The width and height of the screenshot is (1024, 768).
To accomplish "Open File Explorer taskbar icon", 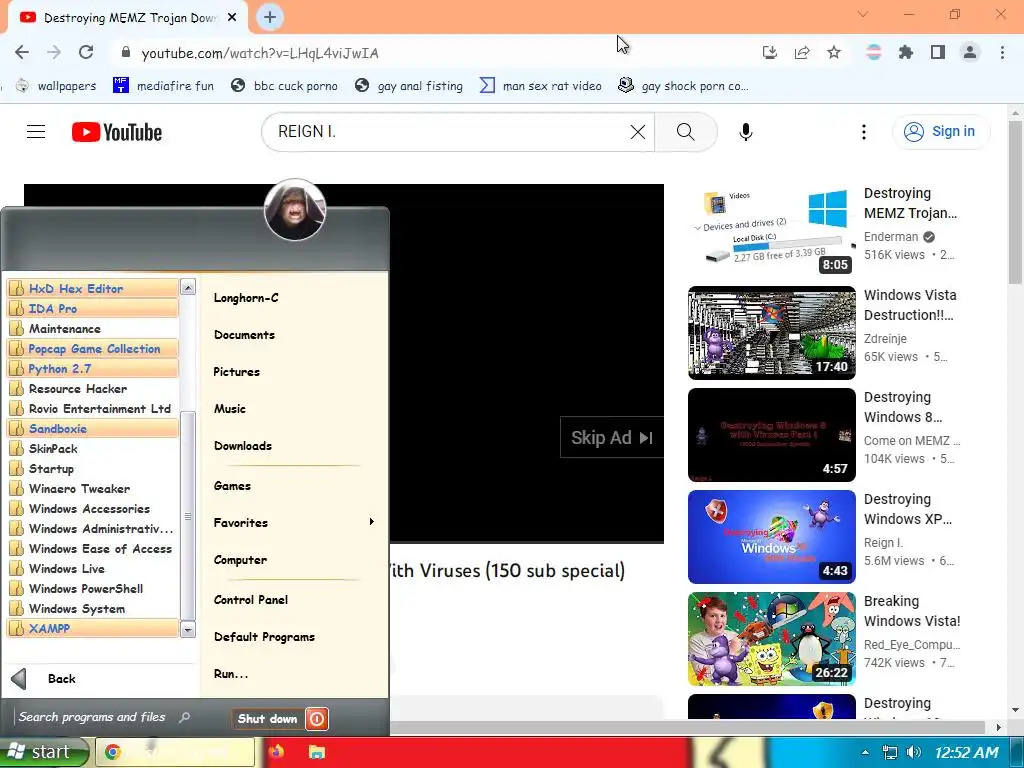I will 317,752.
